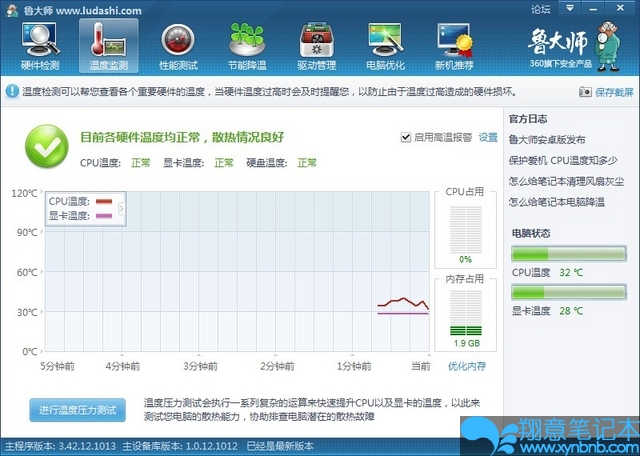Viewport: 640px width, 456px height.
Task: Open the 新机推荐 new PC recommendation tab
Action: 454,47
